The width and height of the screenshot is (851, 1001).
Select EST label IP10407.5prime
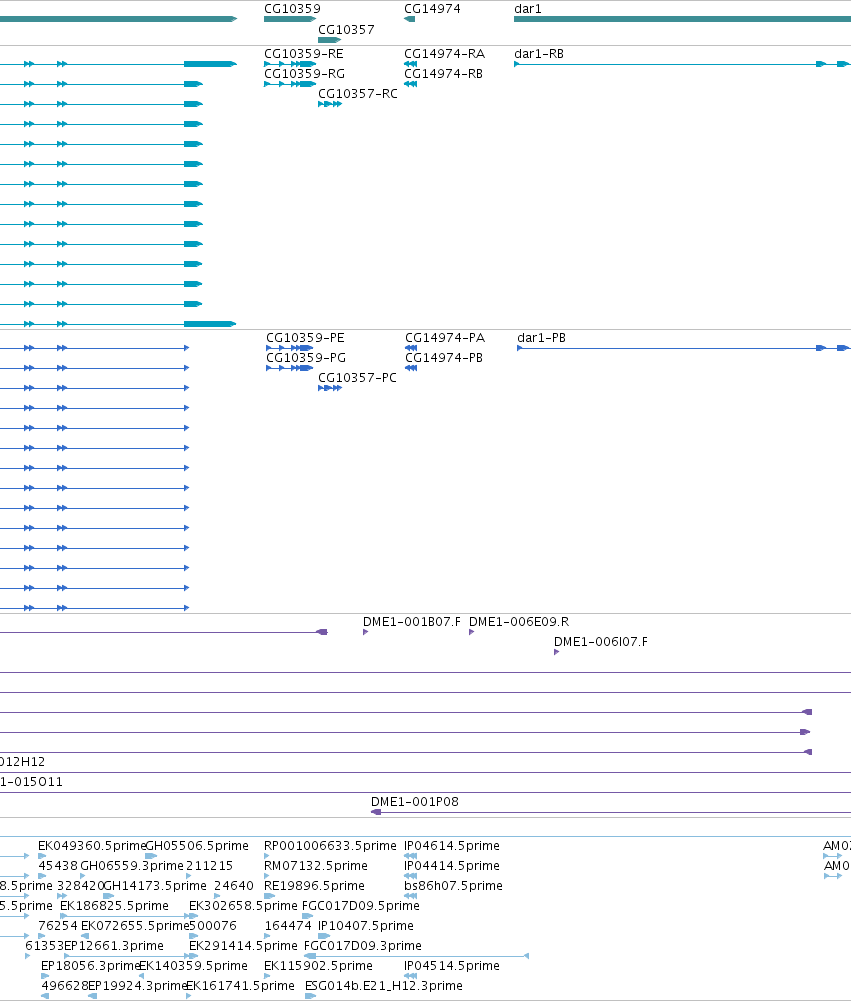coord(366,926)
